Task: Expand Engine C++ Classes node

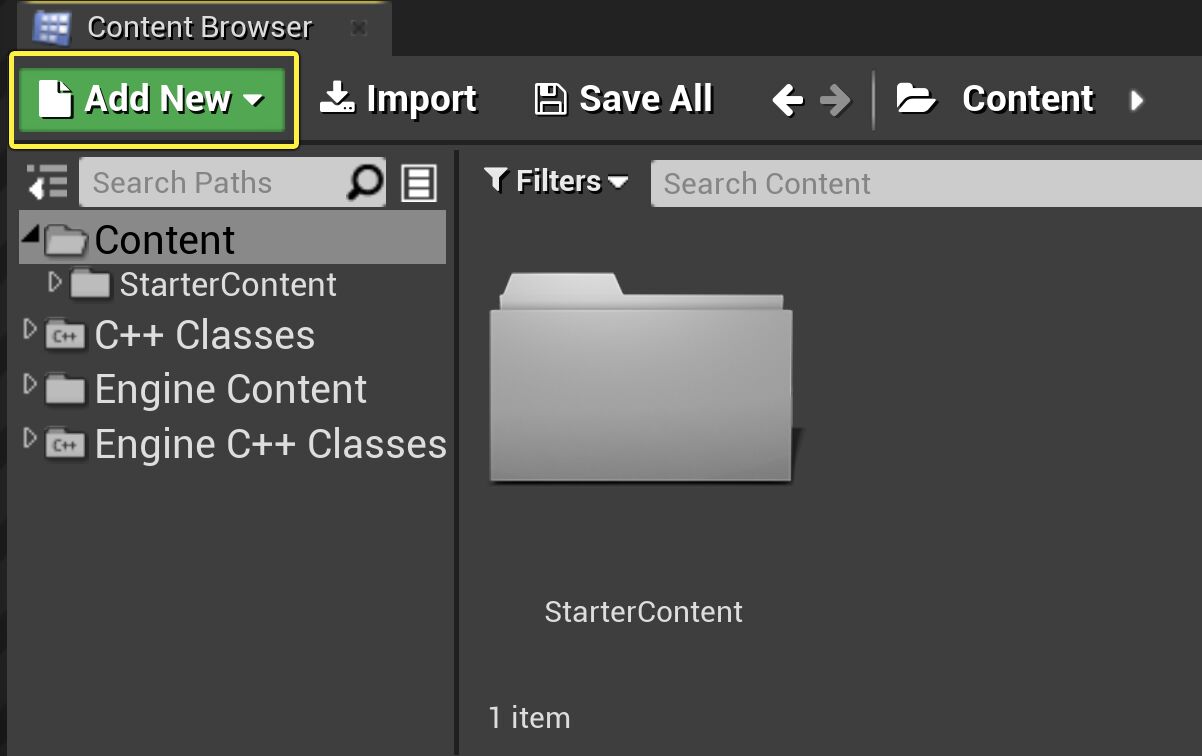Action: click(30, 438)
